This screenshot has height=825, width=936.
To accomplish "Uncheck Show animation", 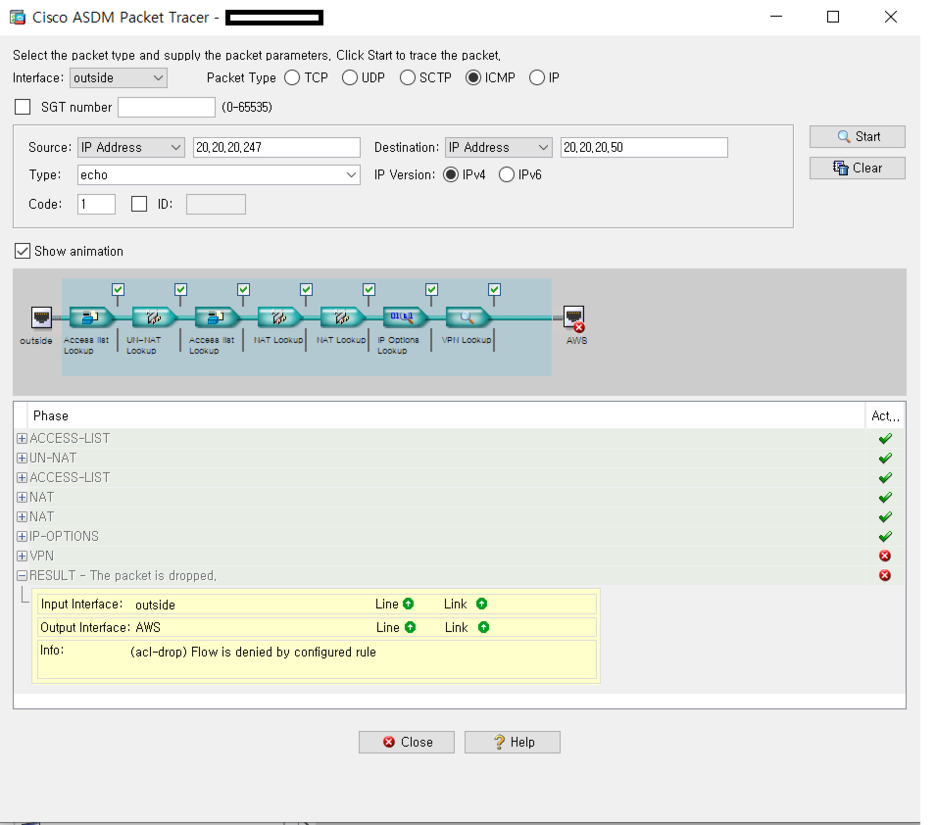I will 22,251.
